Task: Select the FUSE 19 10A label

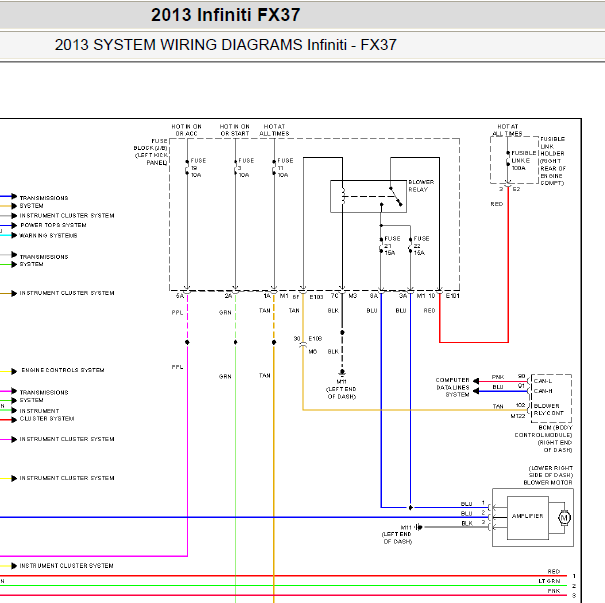Action: coord(198,167)
